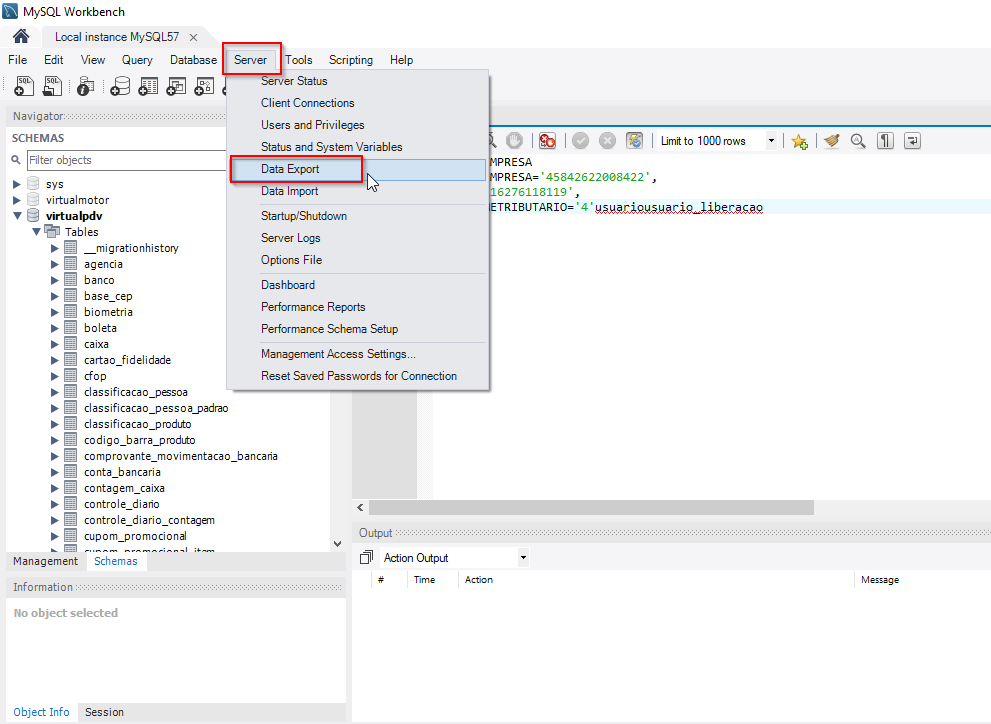This screenshot has height=724, width=991.
Task: Select the classificacao_produto table
Action: (x=137, y=424)
